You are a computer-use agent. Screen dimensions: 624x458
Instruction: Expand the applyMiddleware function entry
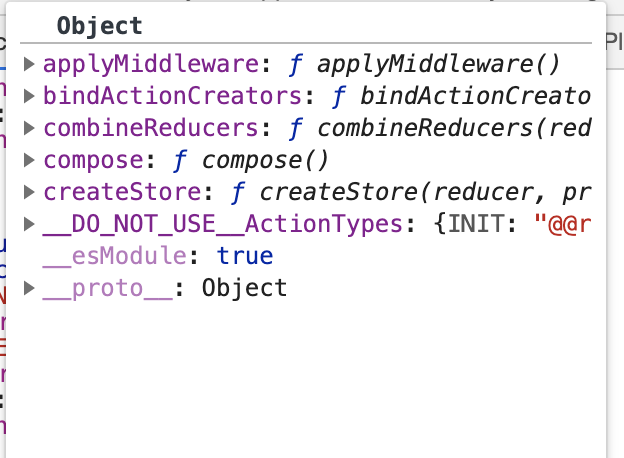tap(29, 64)
